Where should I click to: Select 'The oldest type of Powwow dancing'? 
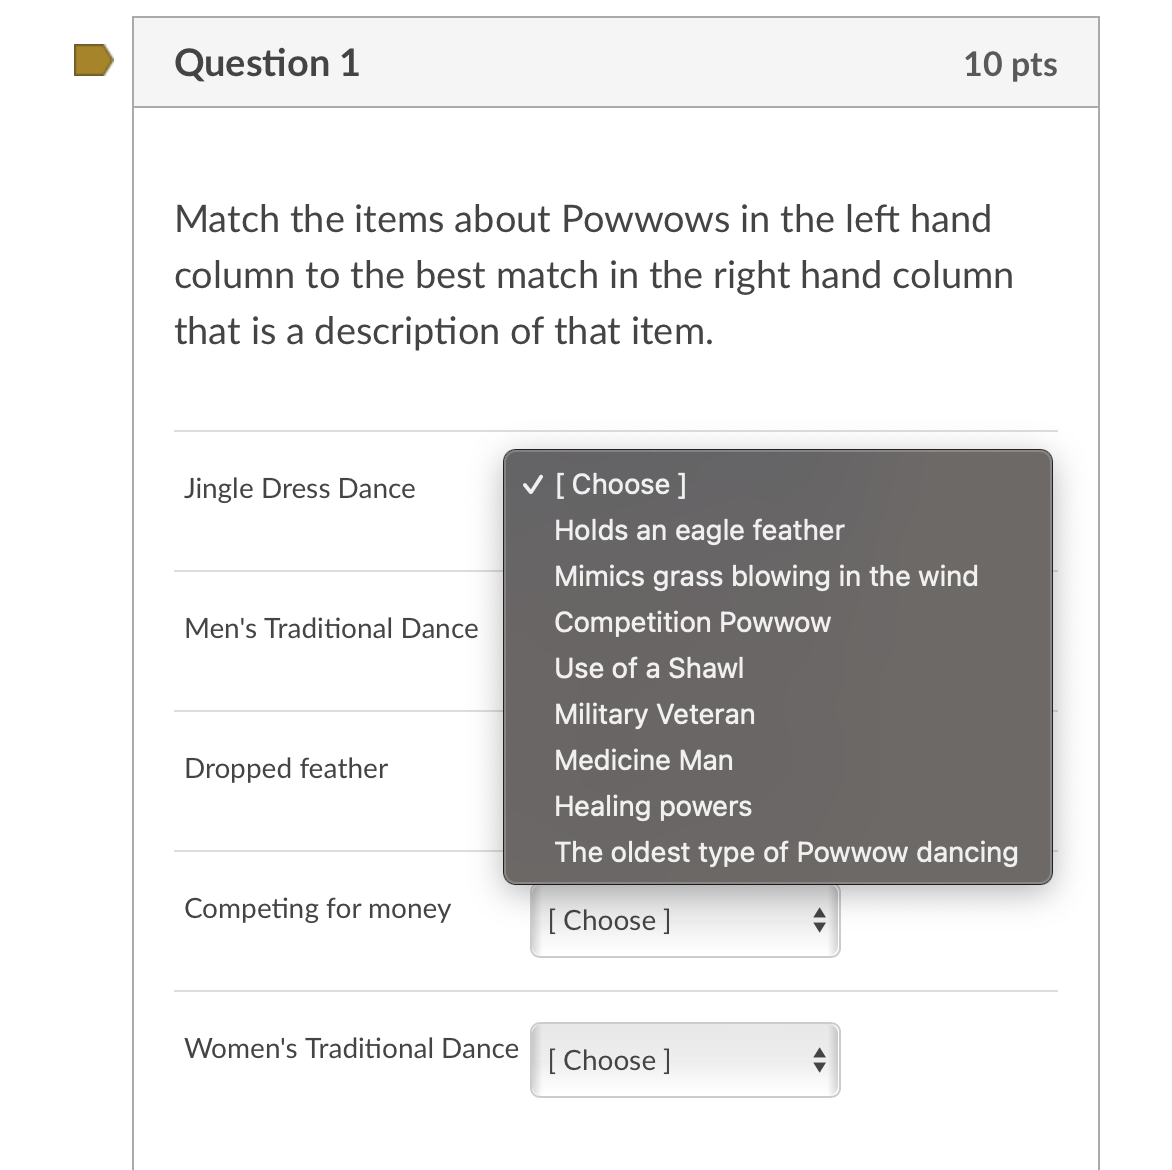point(786,852)
